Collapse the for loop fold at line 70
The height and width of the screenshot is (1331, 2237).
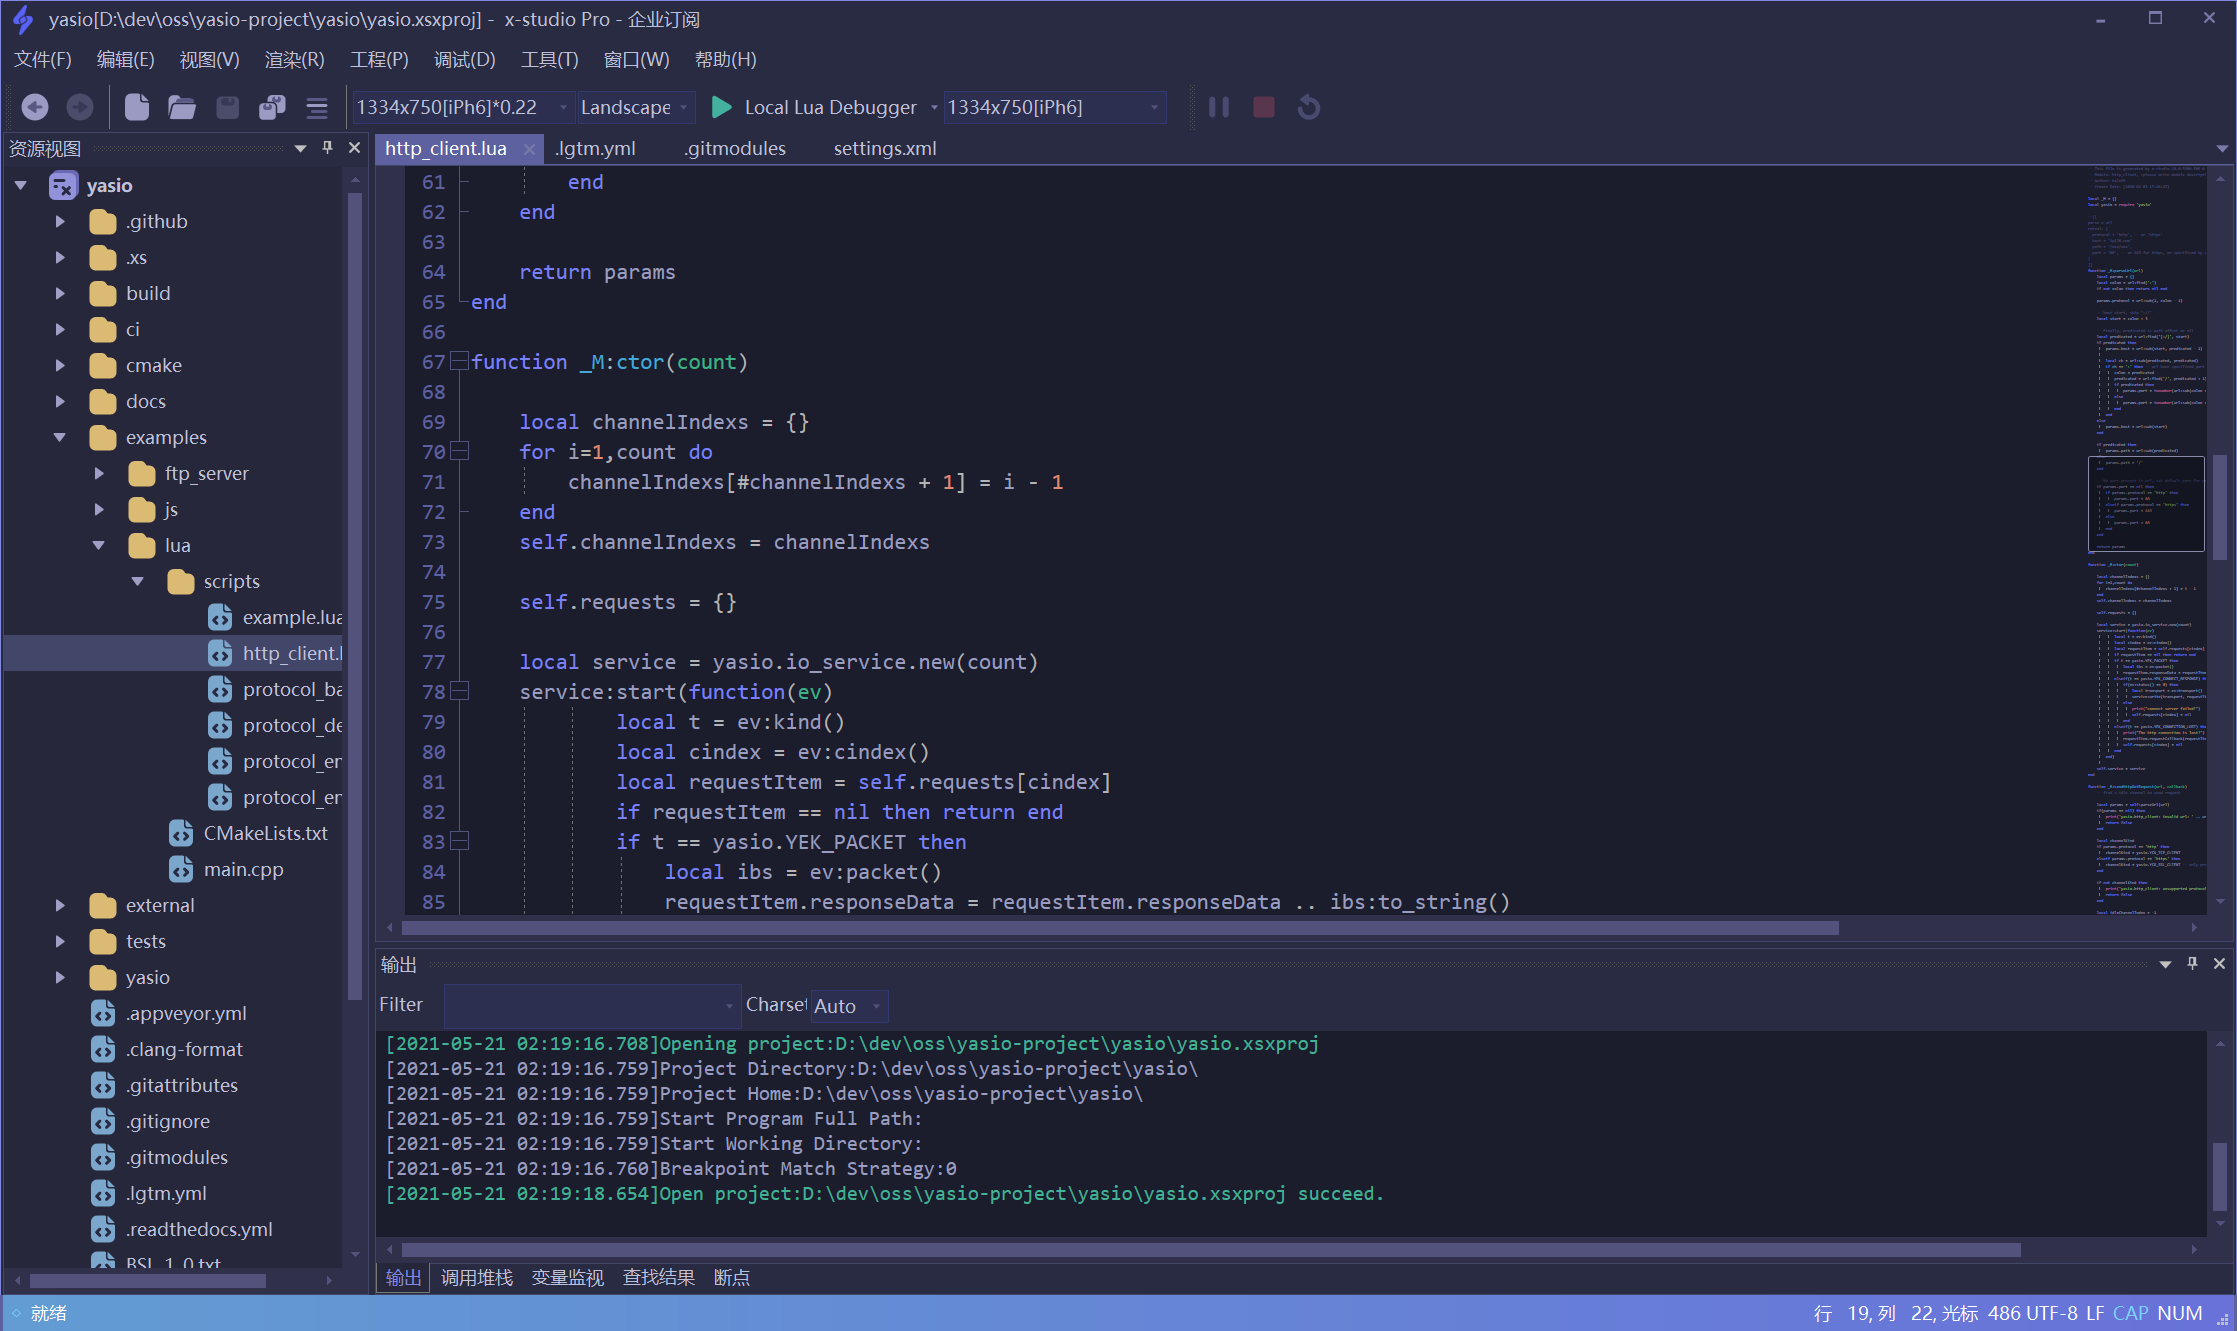[x=459, y=451]
